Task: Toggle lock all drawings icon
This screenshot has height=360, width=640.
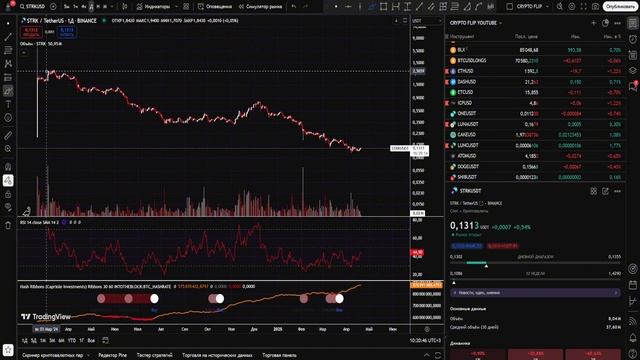Action: click(8, 194)
